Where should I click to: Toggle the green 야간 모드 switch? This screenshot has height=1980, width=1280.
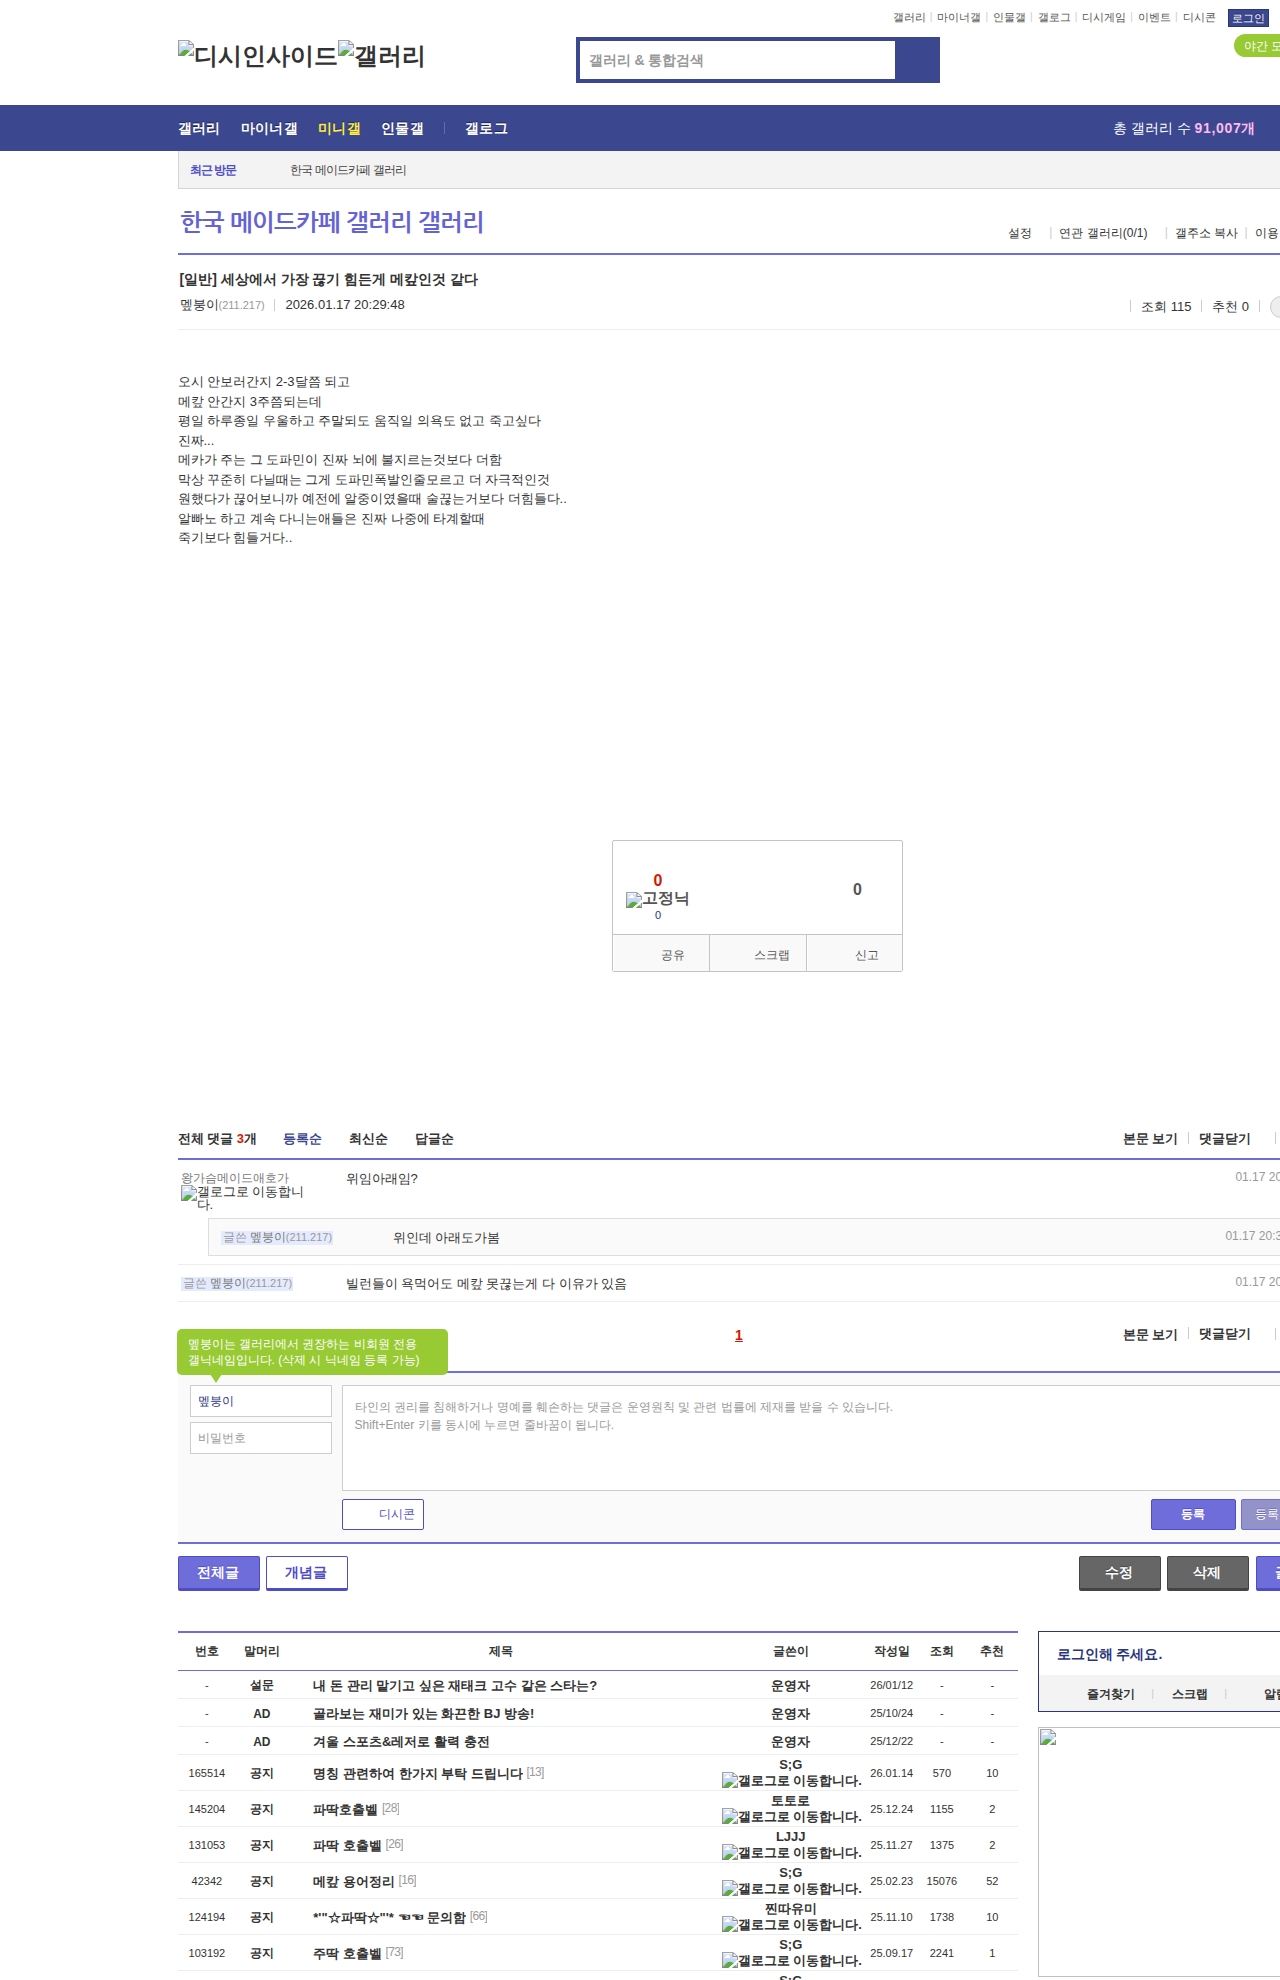(1257, 46)
